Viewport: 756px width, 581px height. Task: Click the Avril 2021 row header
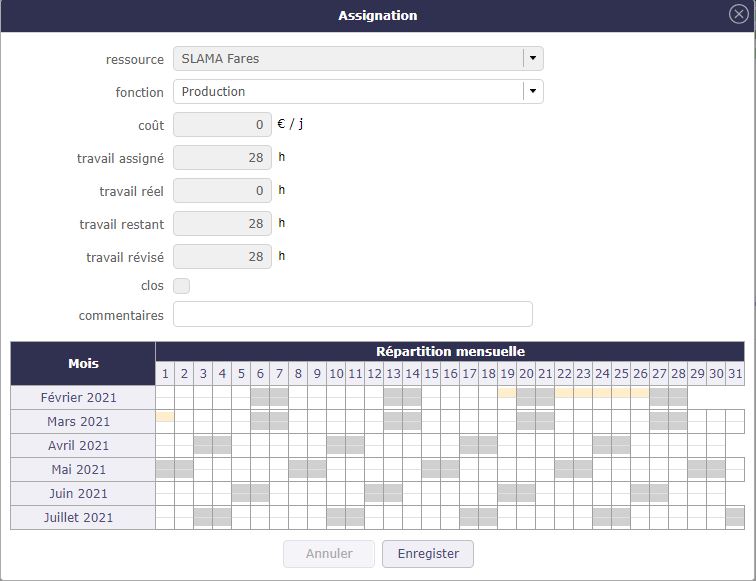(83, 446)
